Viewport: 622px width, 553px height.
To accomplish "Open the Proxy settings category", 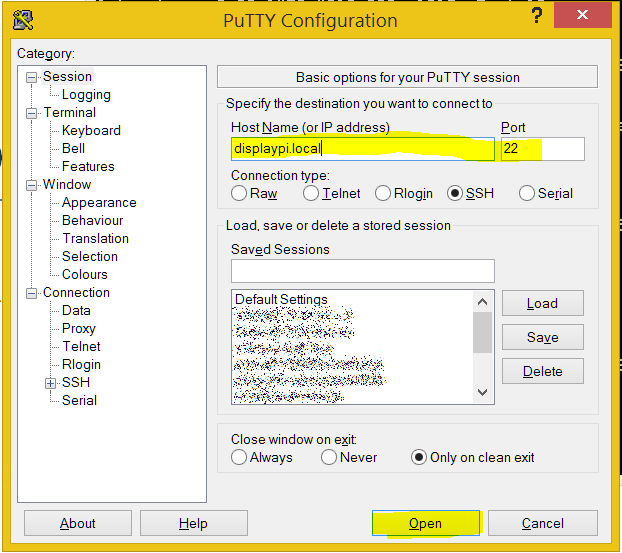I will (79, 328).
